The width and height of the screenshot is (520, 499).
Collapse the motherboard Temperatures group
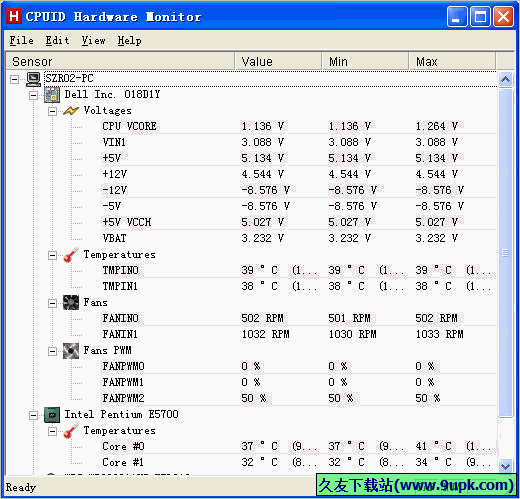coord(52,256)
